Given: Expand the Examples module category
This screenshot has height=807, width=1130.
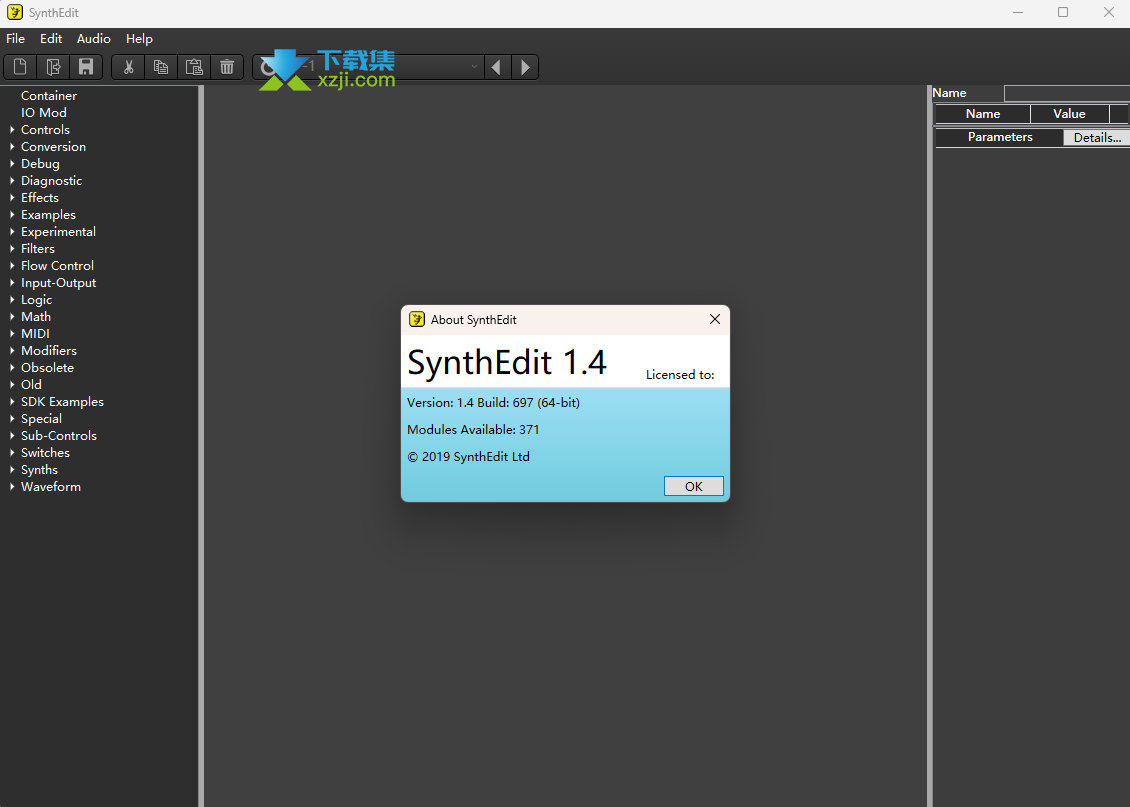Looking at the screenshot, I should [x=12, y=215].
